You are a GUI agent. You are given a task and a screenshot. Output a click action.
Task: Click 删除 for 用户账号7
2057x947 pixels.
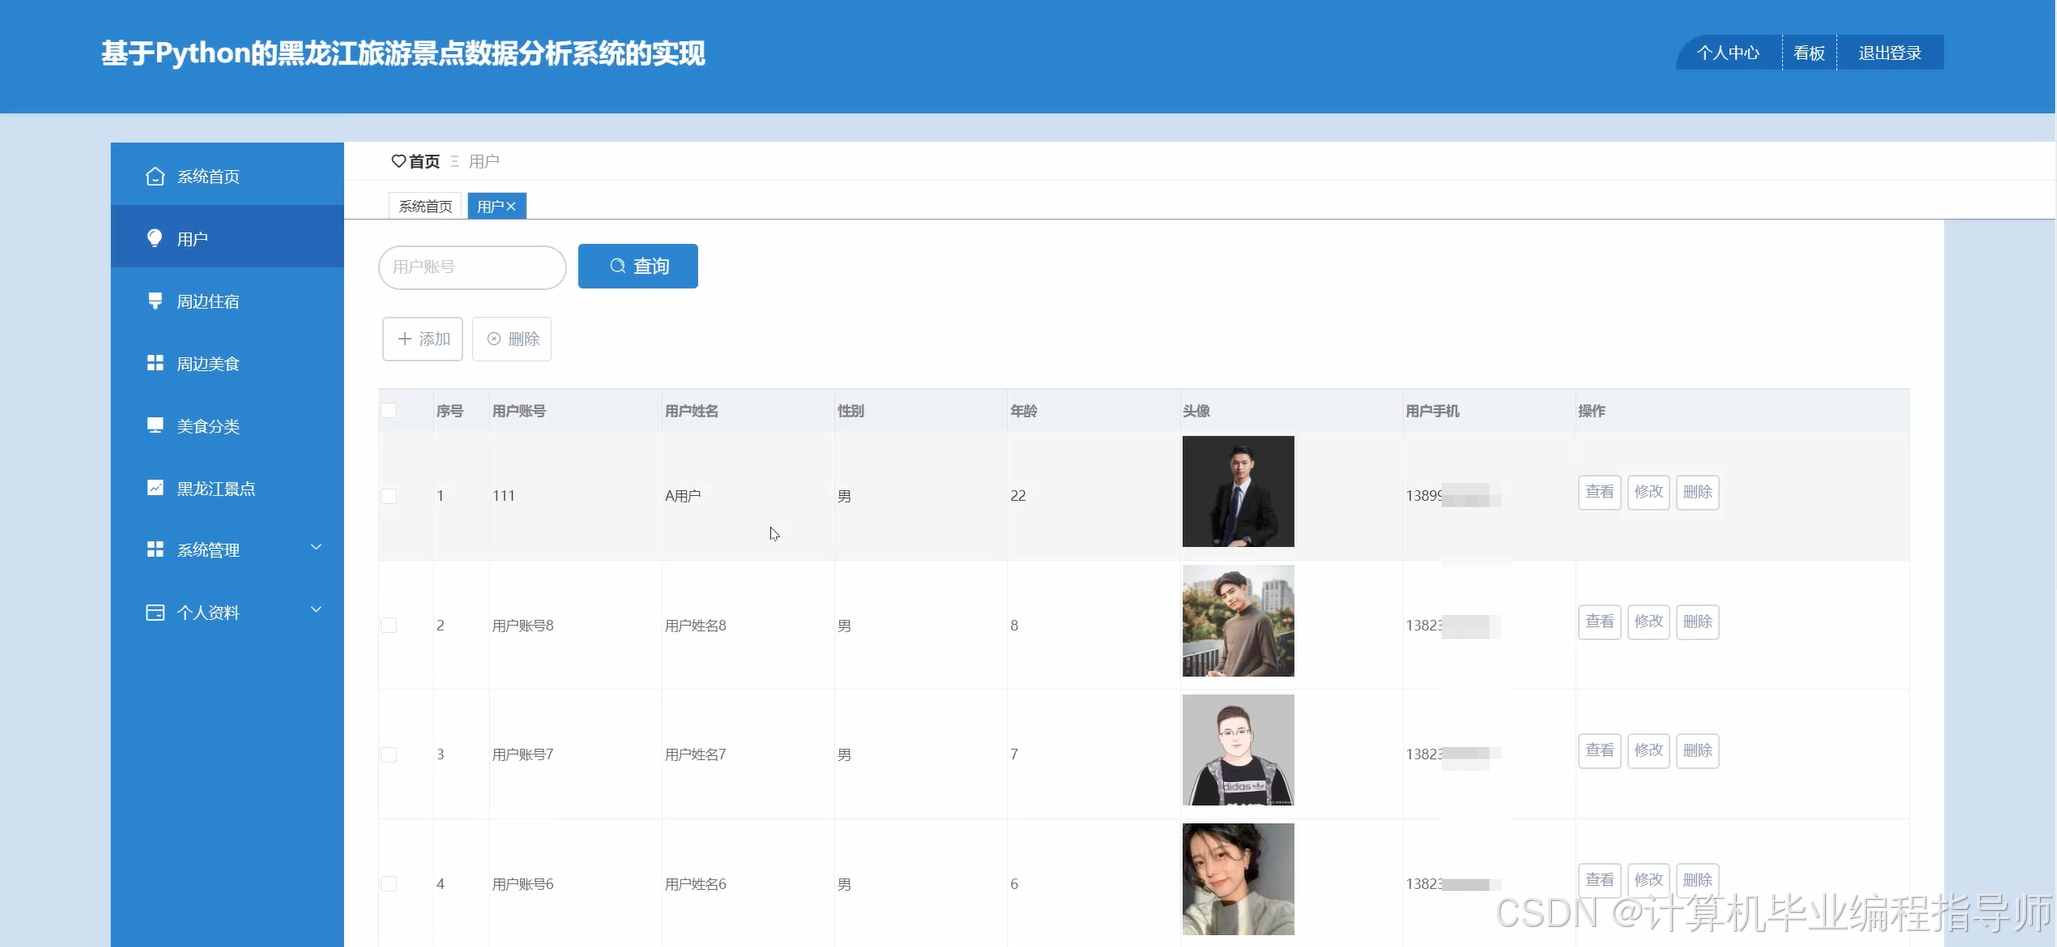(x=1698, y=750)
